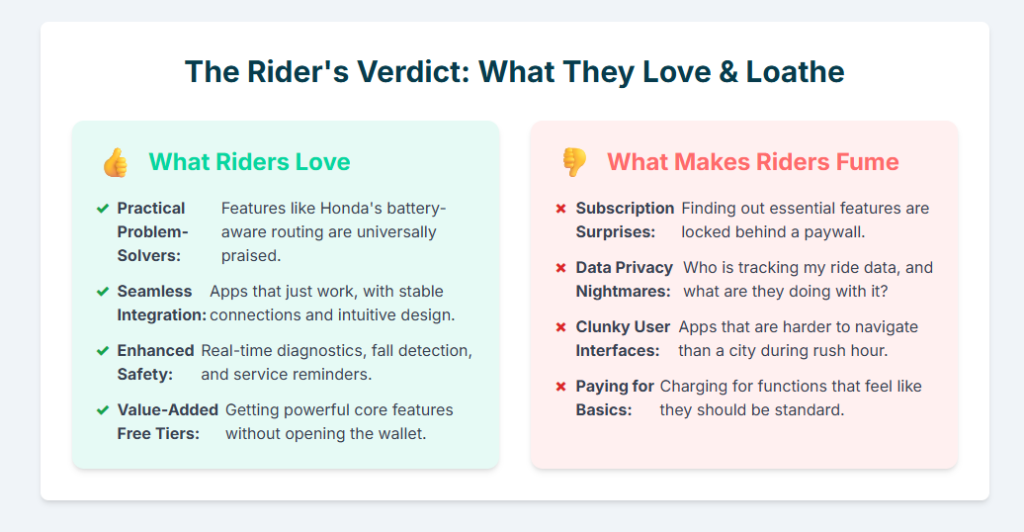Click the green checkmark beside Seamless Integration
This screenshot has height=532, width=1024.
(102, 292)
